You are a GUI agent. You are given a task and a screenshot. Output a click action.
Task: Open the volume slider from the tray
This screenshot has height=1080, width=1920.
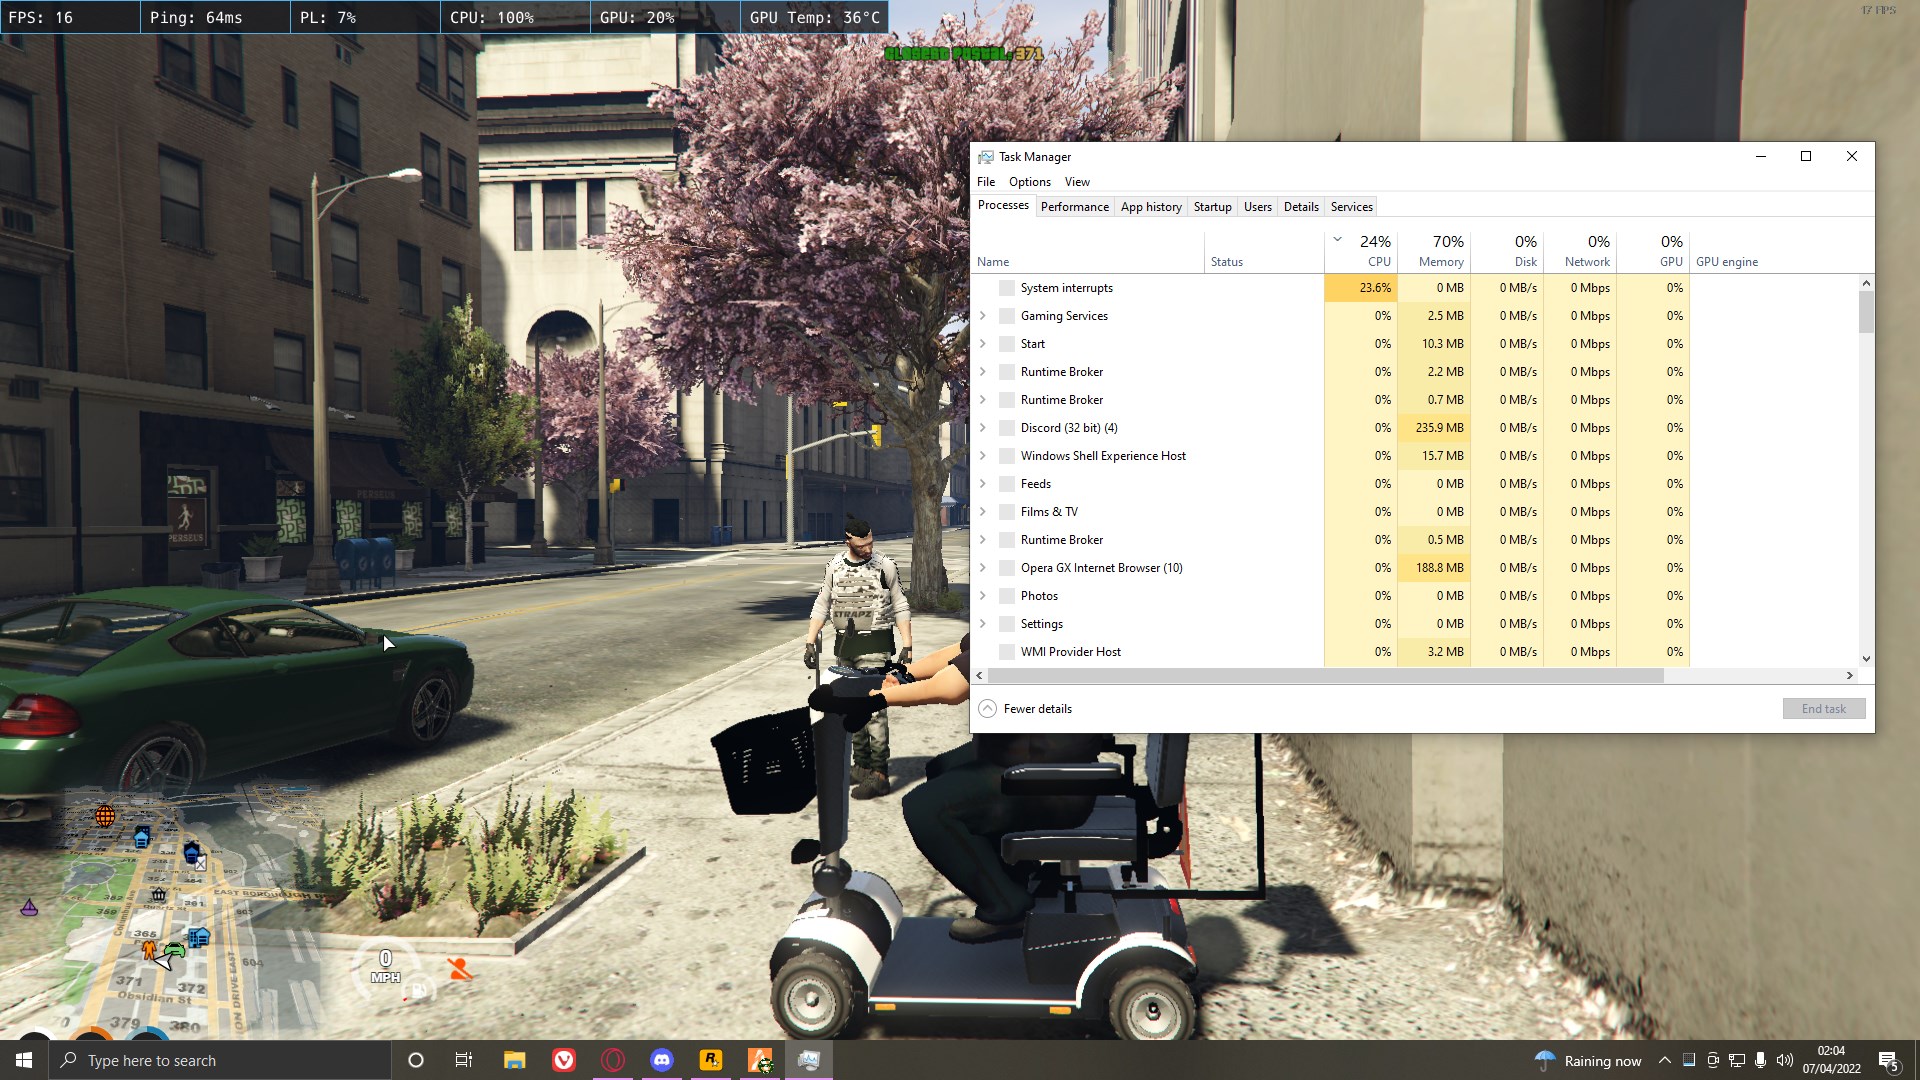[x=1784, y=1061]
